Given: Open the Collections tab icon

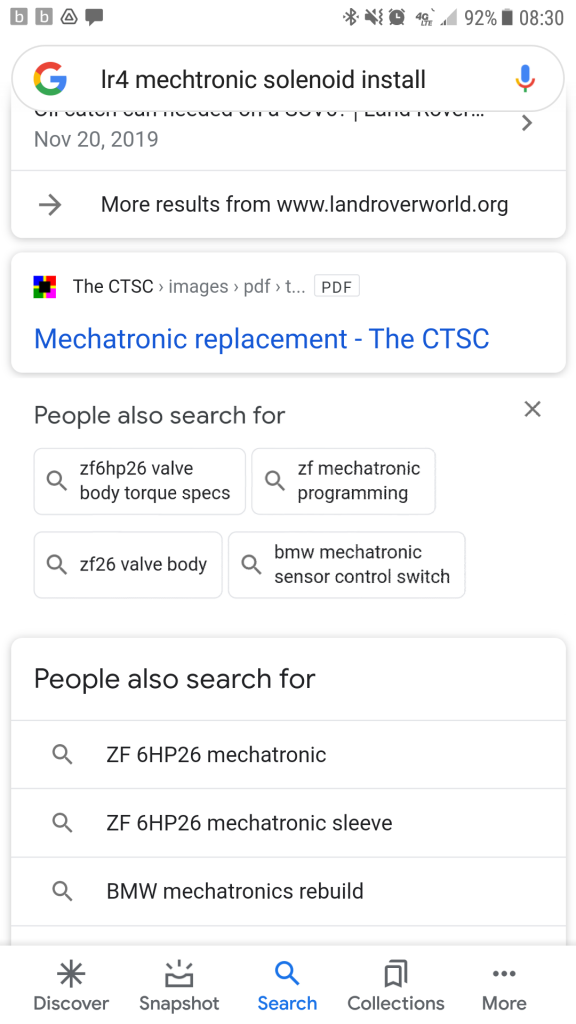Looking at the screenshot, I should 396,974.
